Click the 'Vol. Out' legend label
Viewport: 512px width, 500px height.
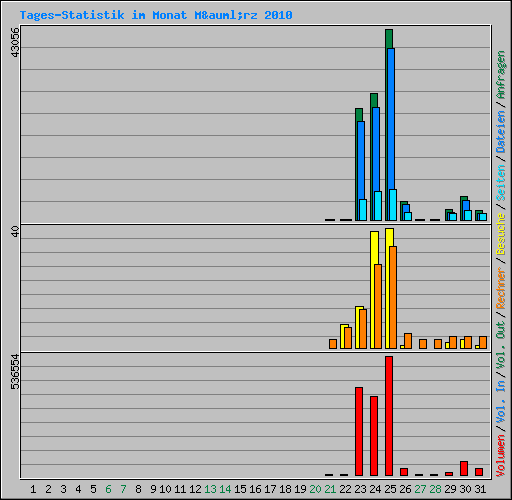pyautogui.click(x=501, y=345)
